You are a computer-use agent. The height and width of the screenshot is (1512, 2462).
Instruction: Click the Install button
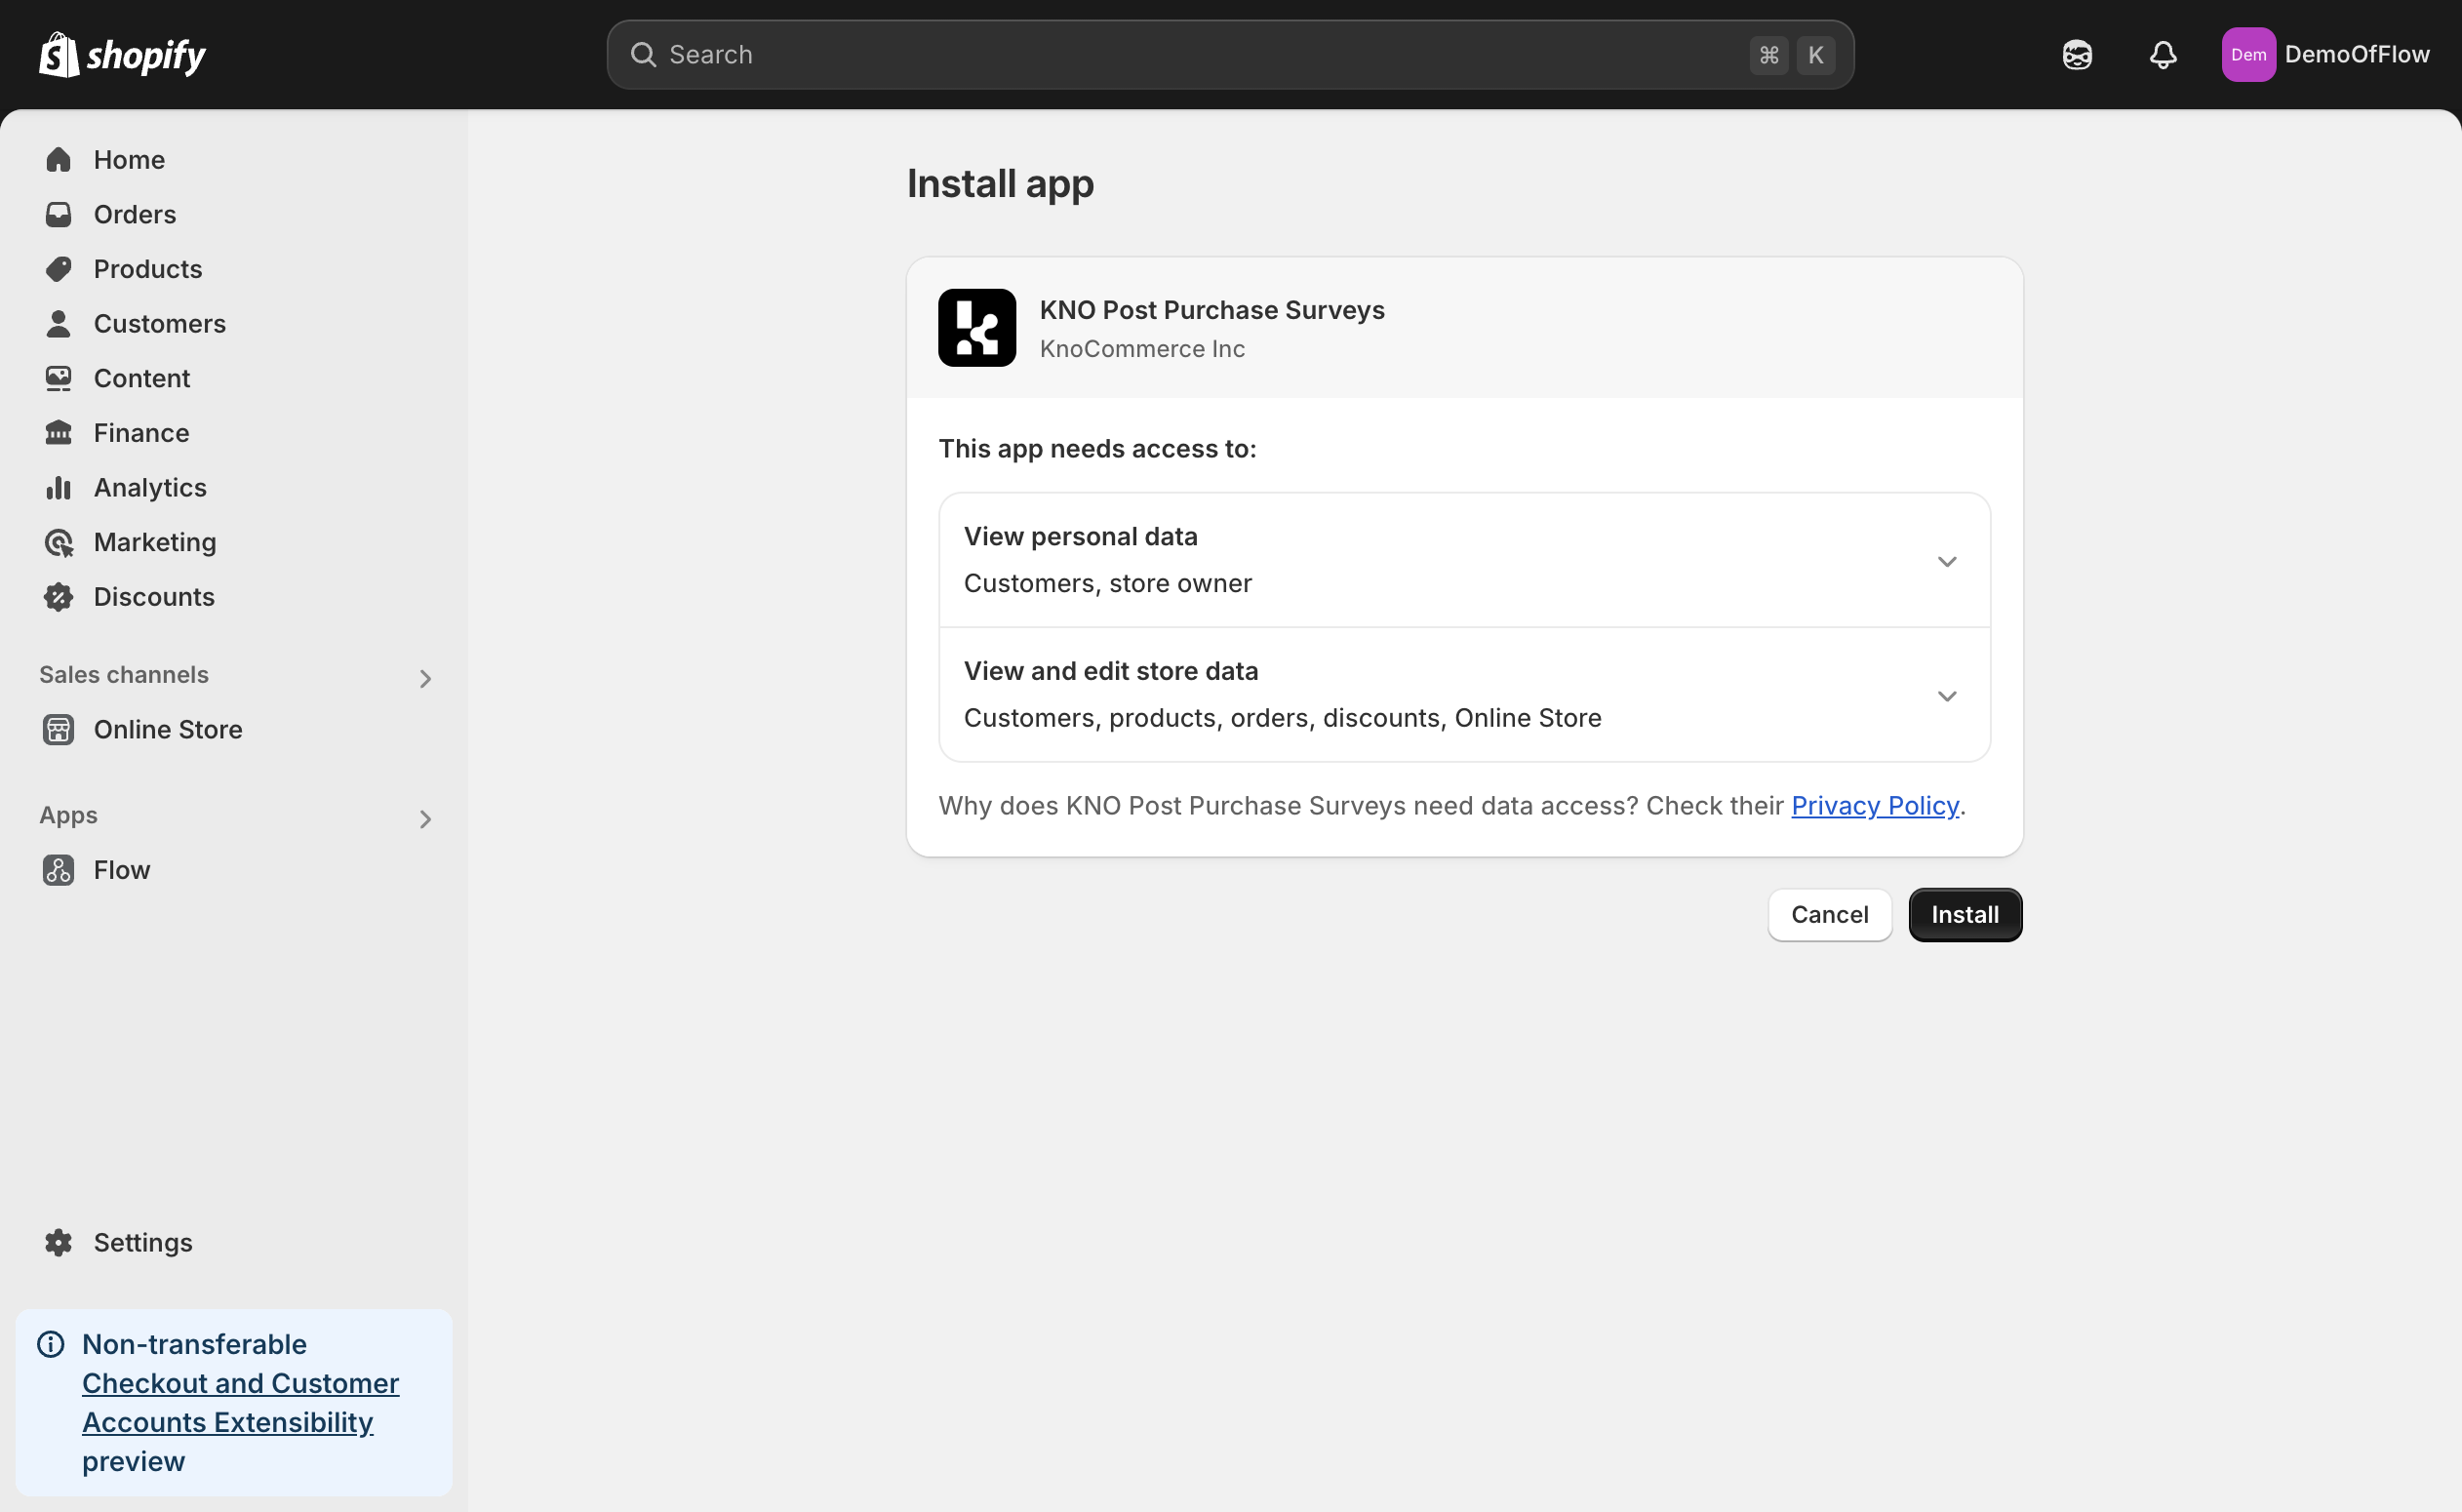[1963, 914]
